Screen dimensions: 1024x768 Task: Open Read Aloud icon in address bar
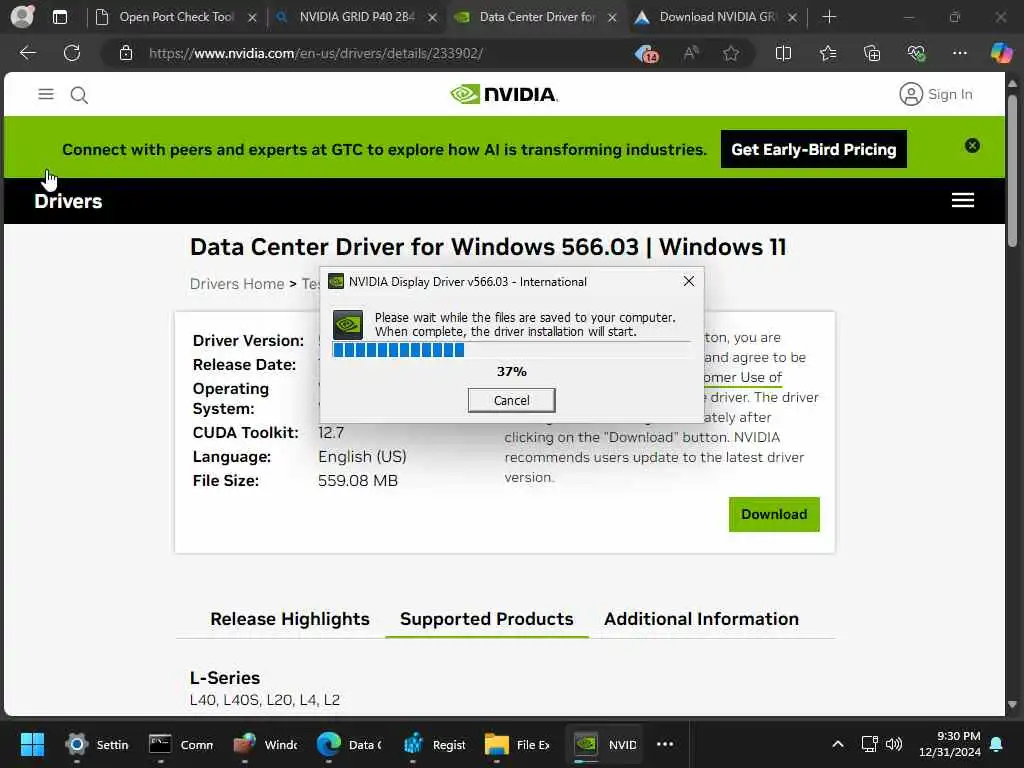click(690, 53)
